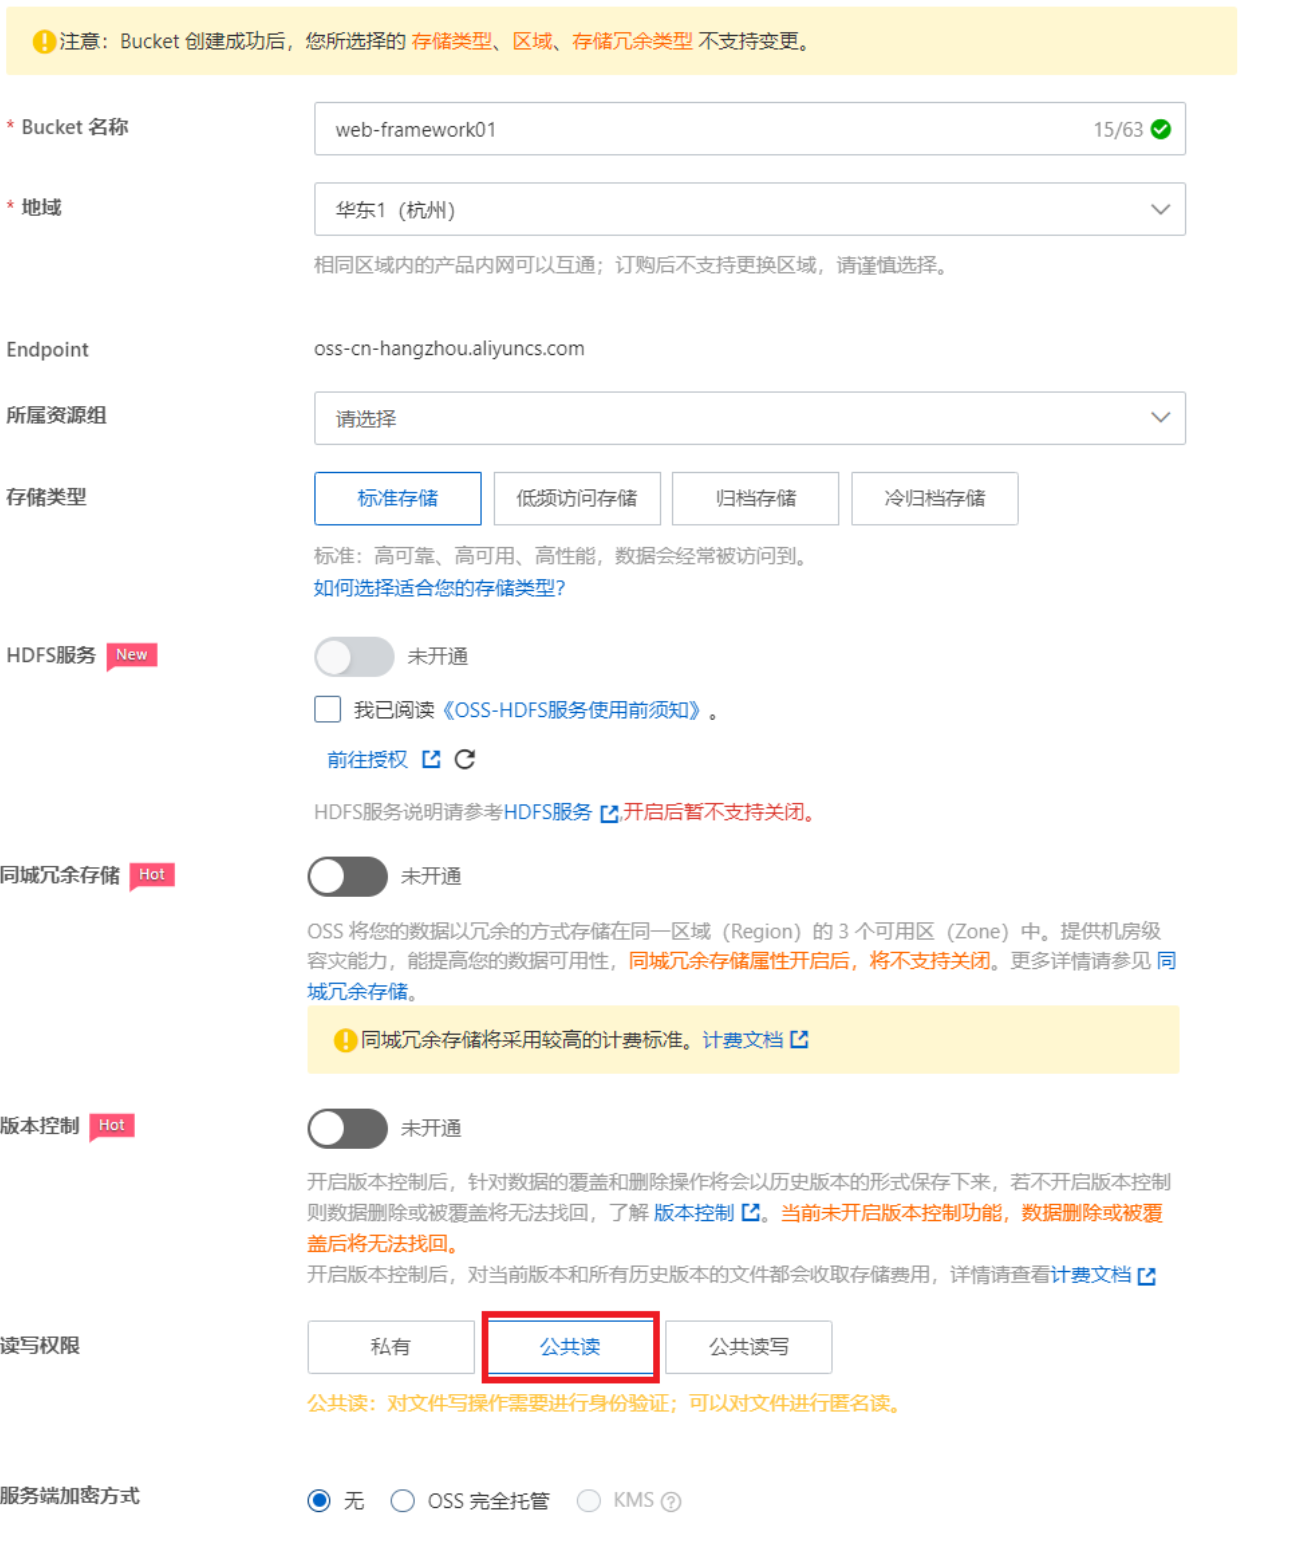Click external link icon after HDFS服务 link
The width and height of the screenshot is (1292, 1541).
(608, 813)
